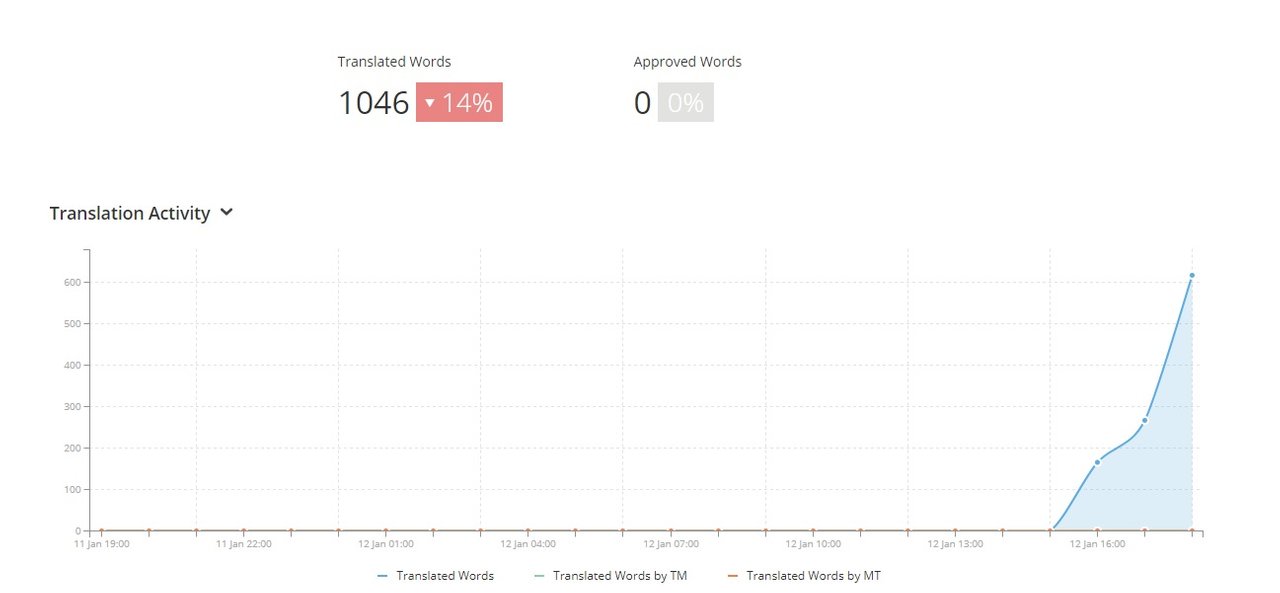Hide the Translated Words by TM series
This screenshot has width=1280, height=593.
(619, 576)
